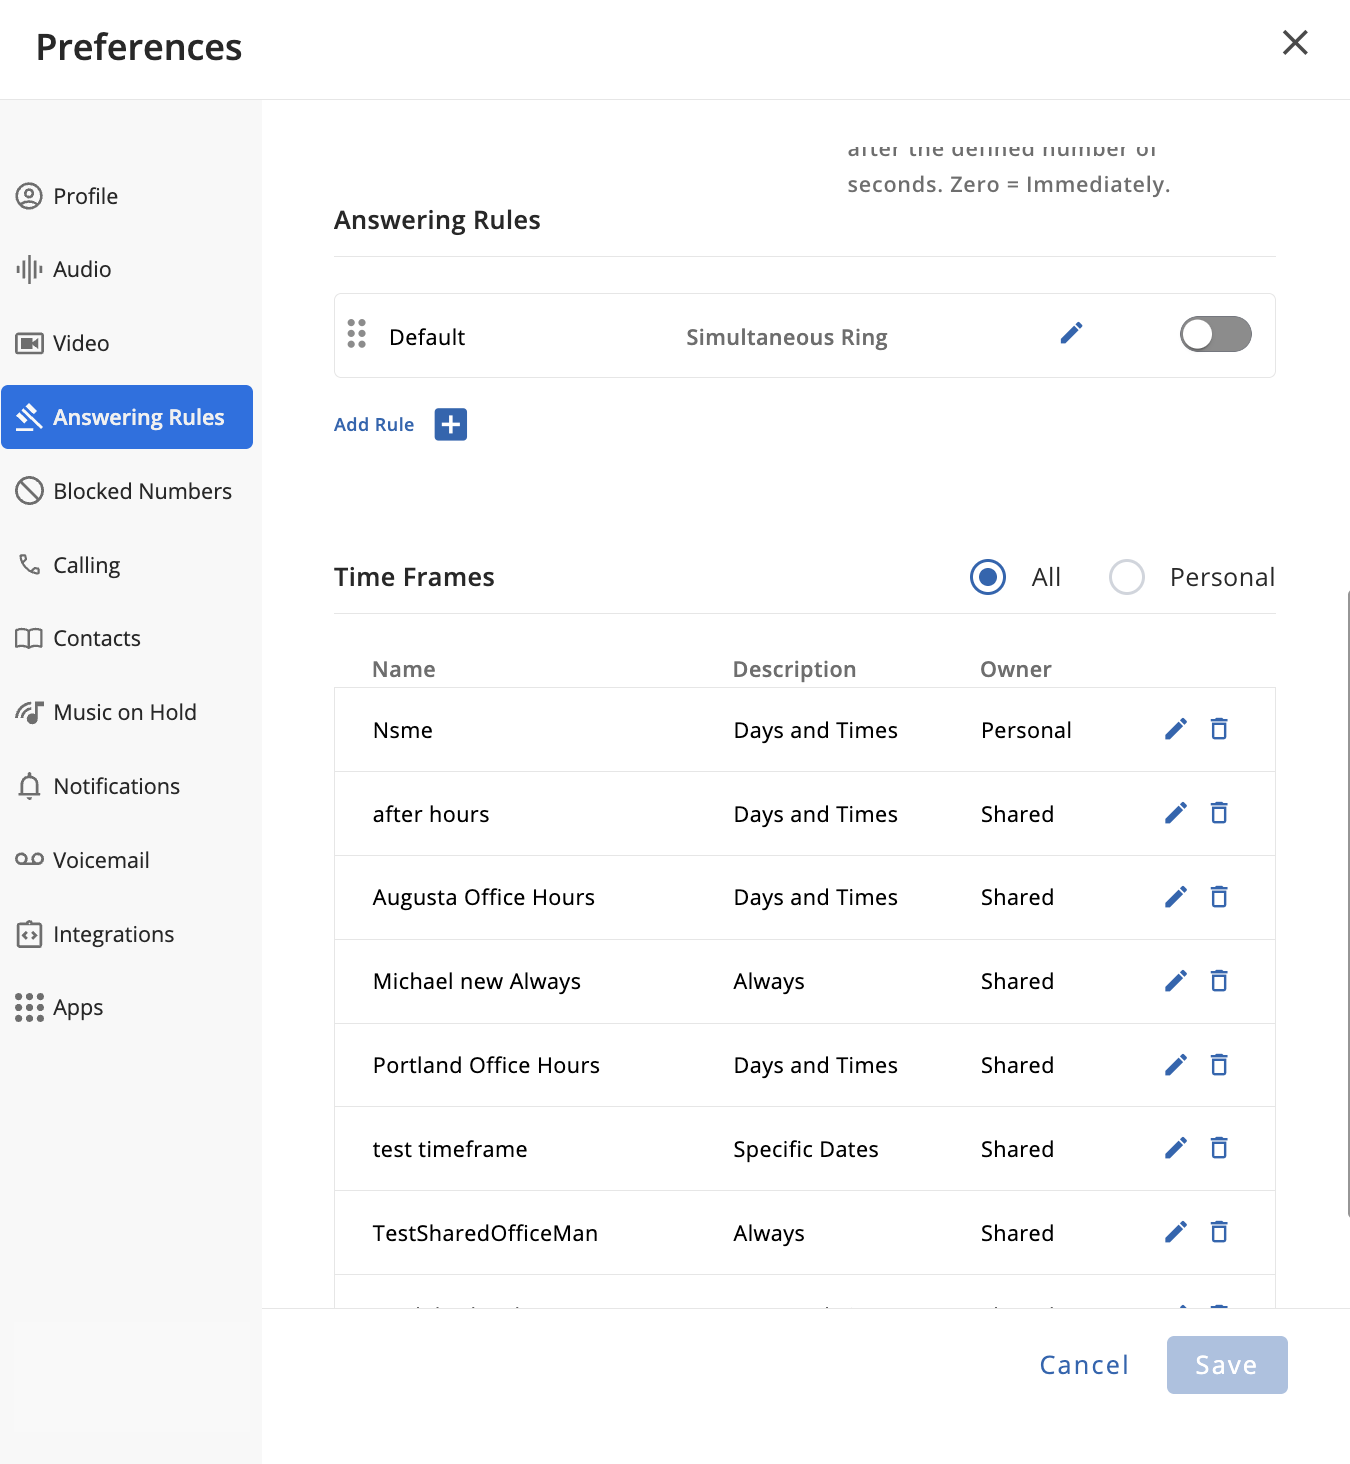Edit the Nsme time frame
The image size is (1350, 1464).
pos(1176,729)
